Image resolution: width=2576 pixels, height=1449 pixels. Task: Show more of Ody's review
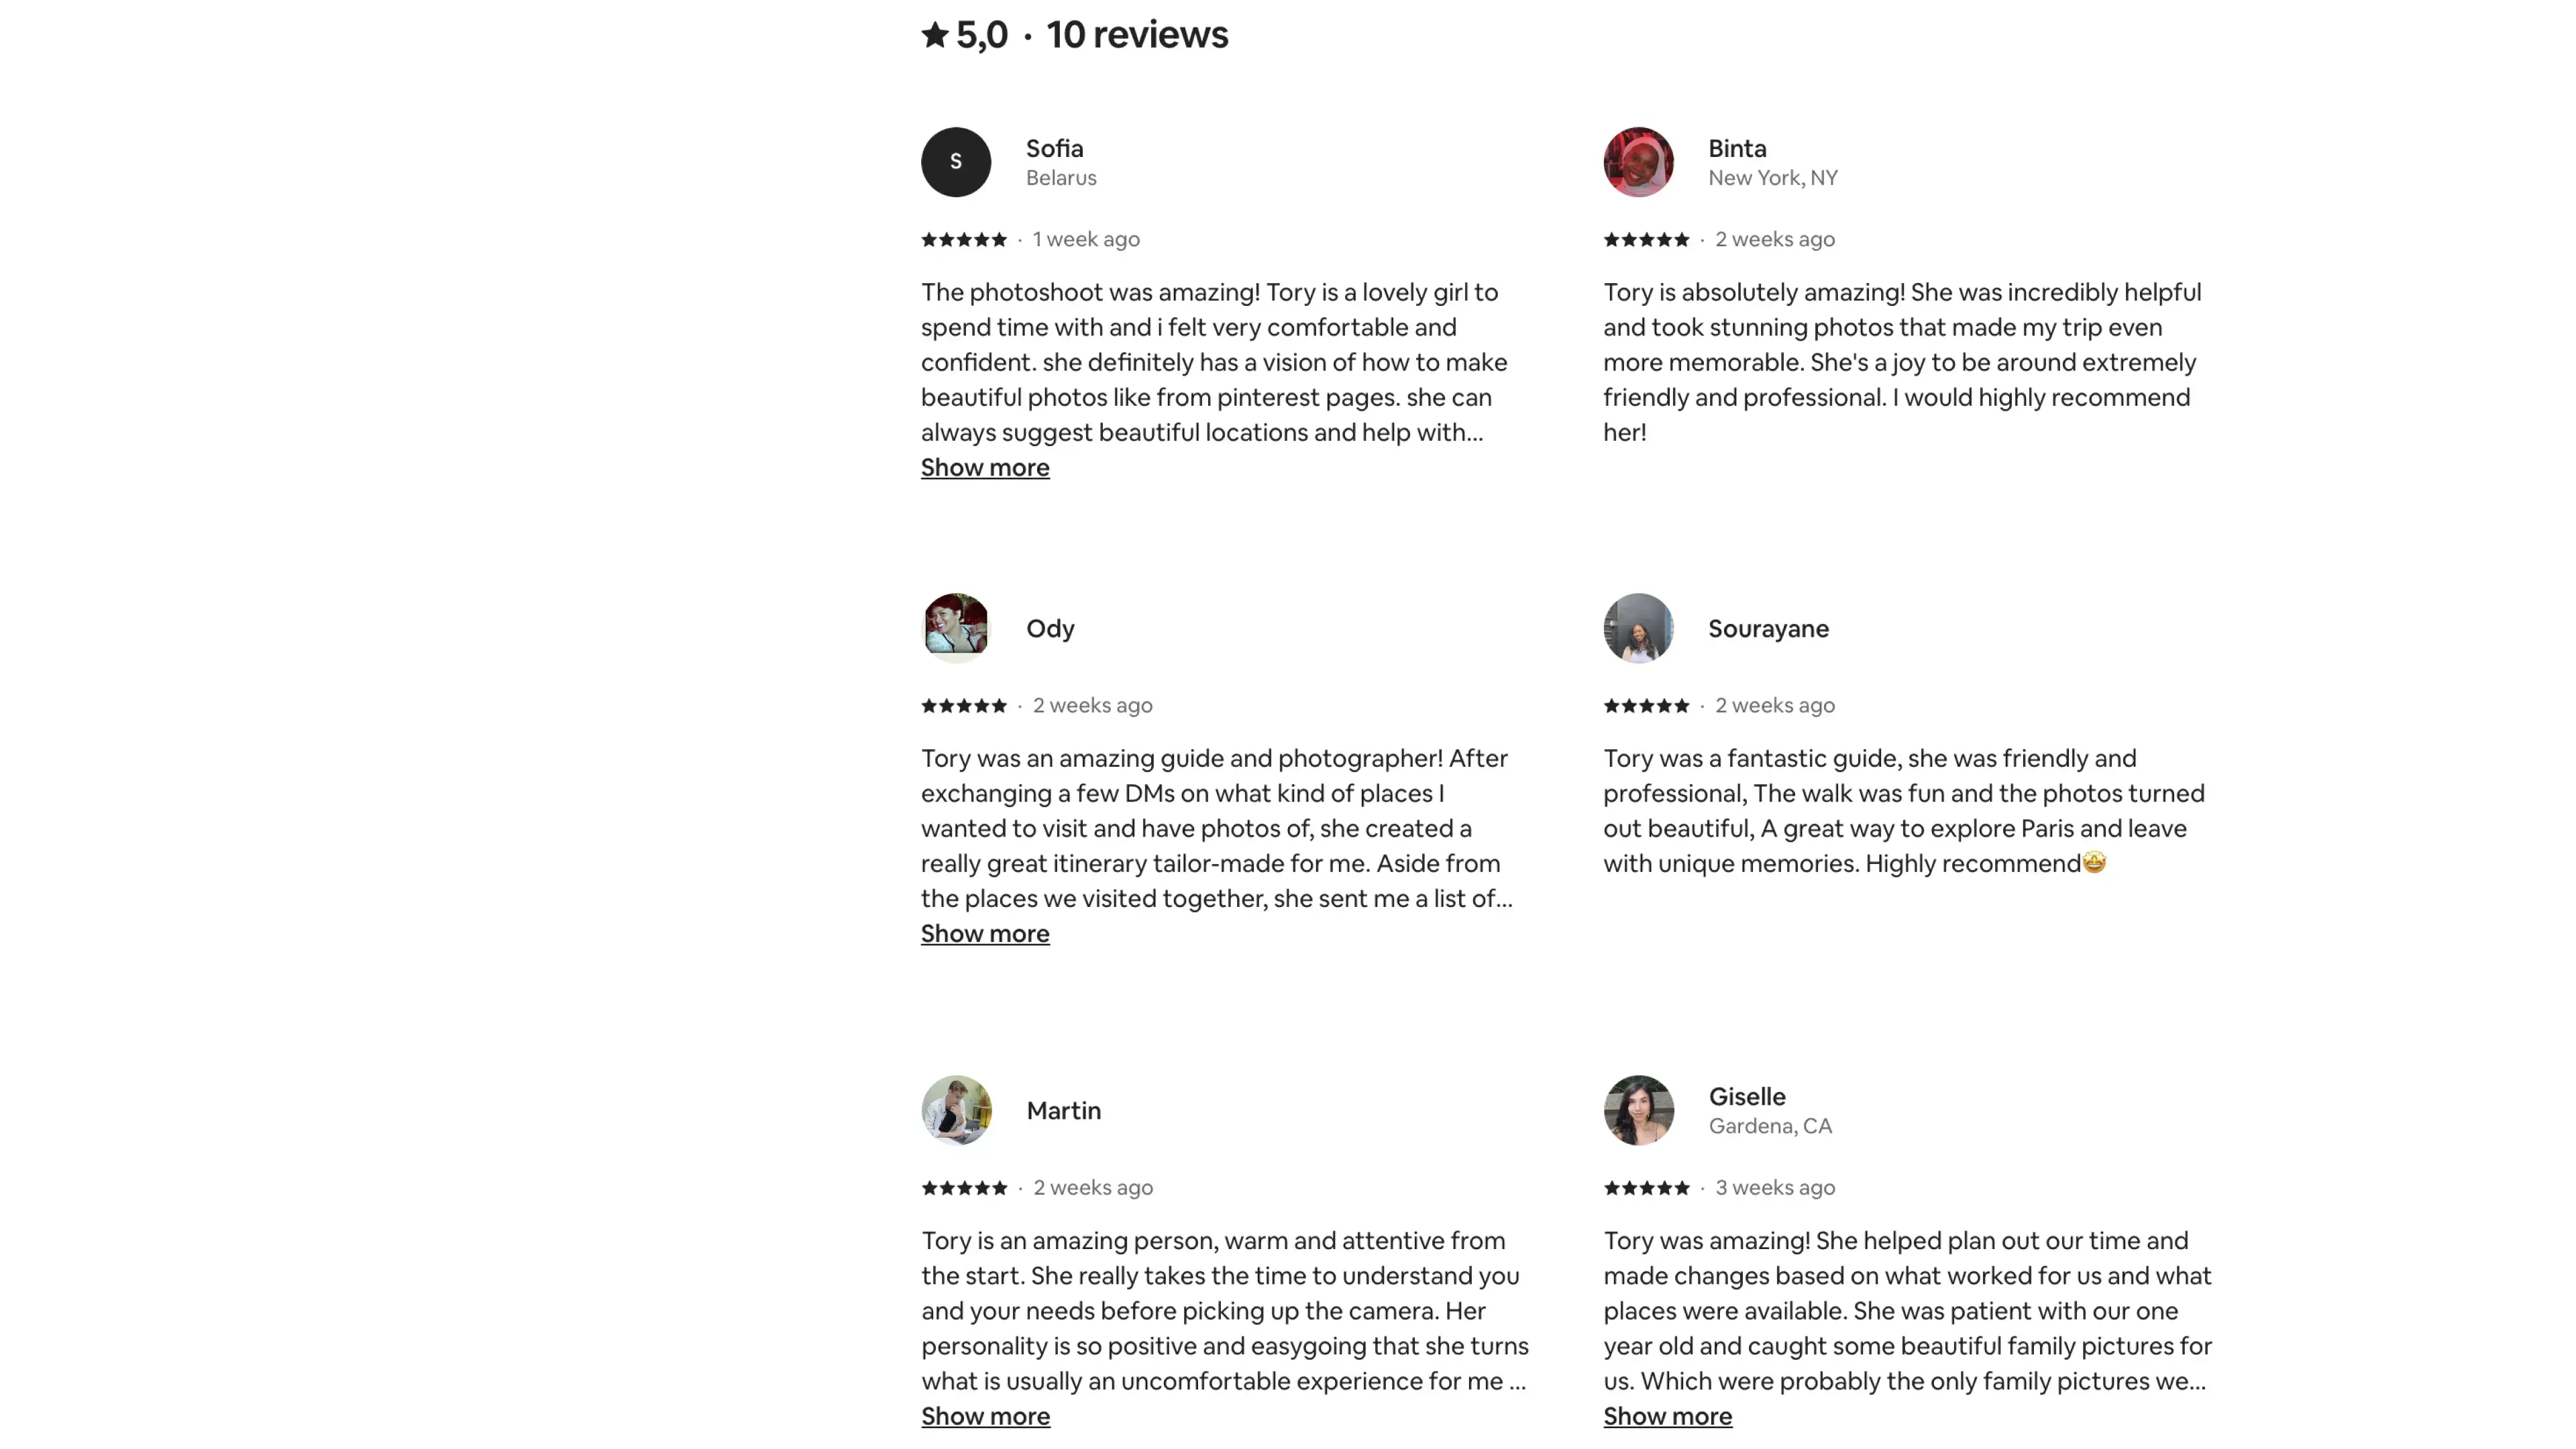(x=985, y=933)
